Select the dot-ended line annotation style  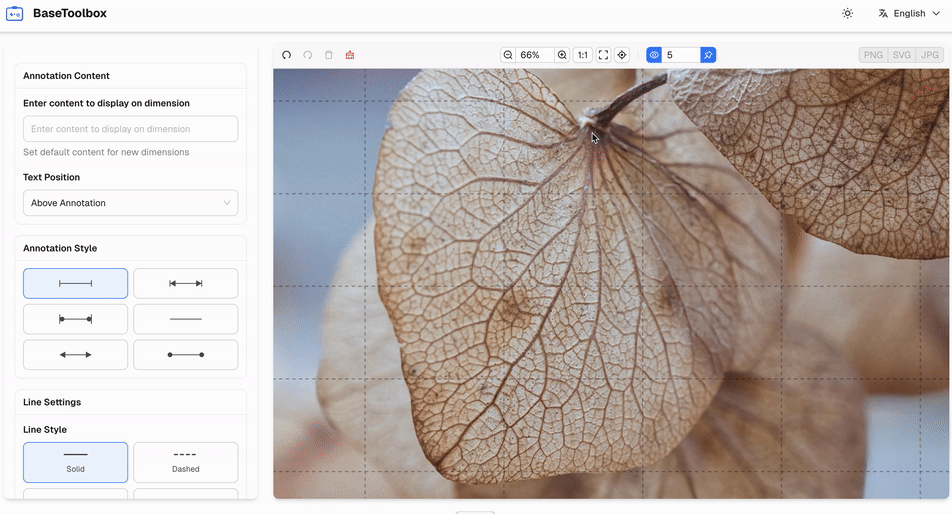pos(186,354)
